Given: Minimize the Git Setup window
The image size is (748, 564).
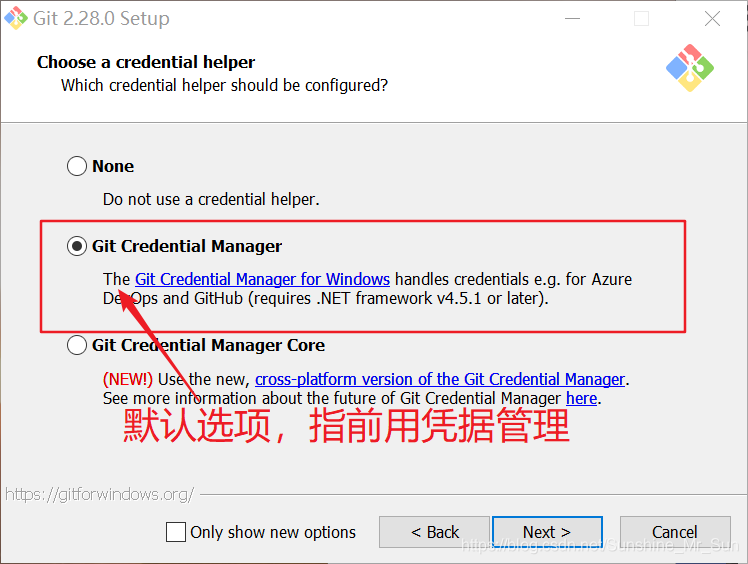Looking at the screenshot, I should pyautogui.click(x=571, y=18).
